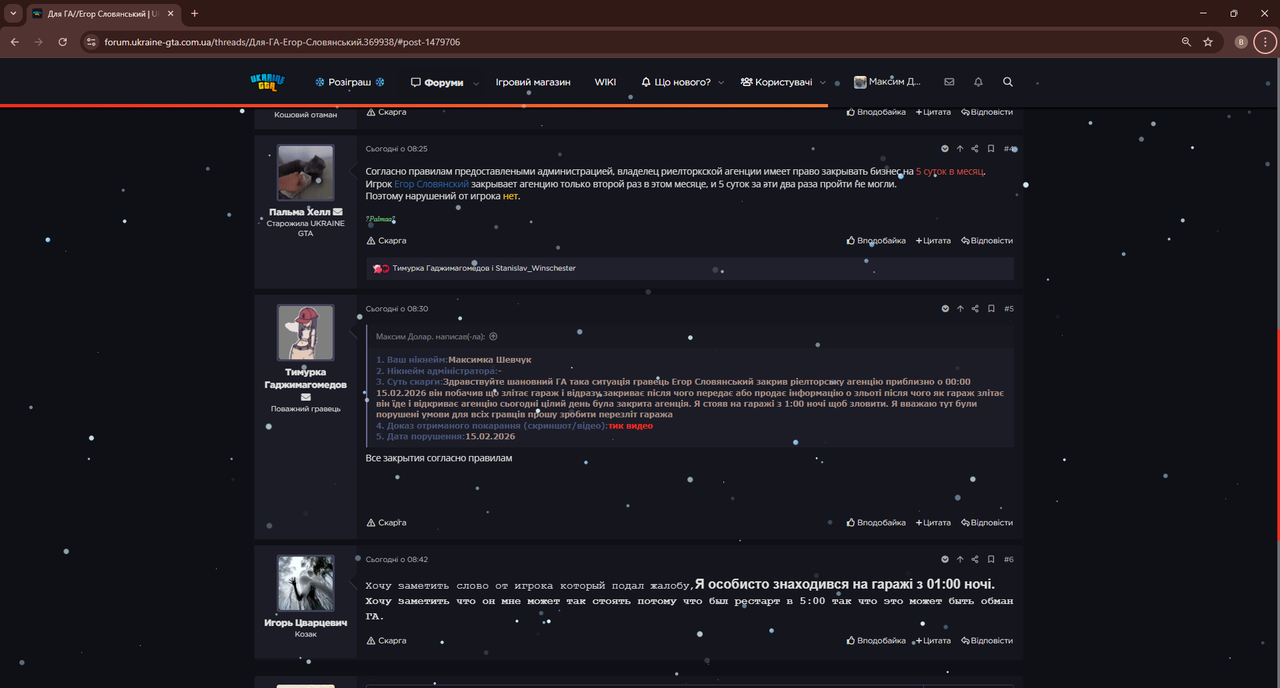
Task: Open permalink #6 of Игорь's post
Action: tap(1009, 560)
